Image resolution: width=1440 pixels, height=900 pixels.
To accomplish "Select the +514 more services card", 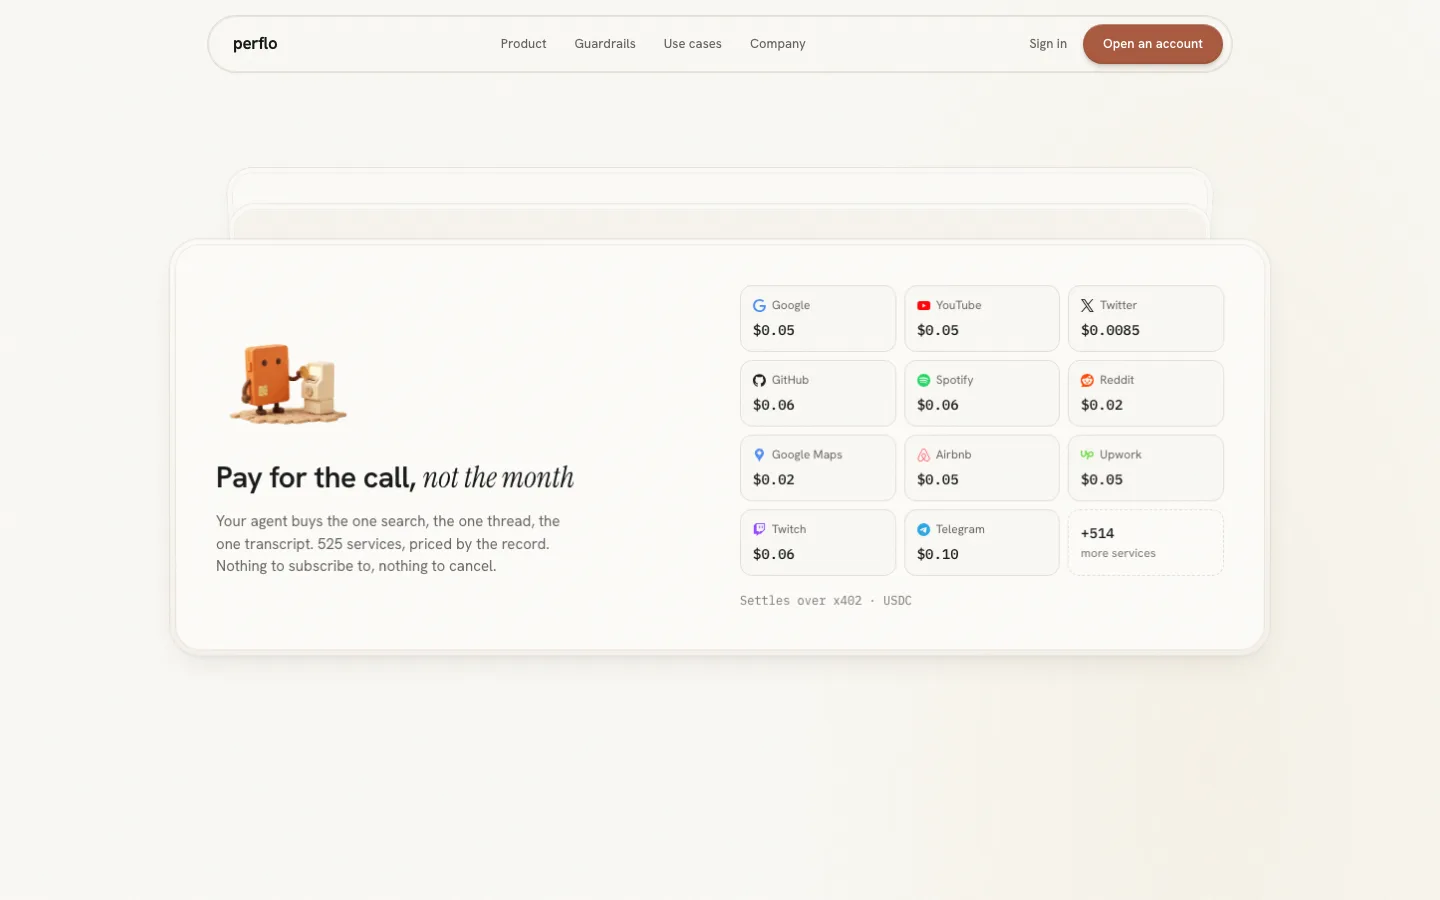I will click(1145, 542).
